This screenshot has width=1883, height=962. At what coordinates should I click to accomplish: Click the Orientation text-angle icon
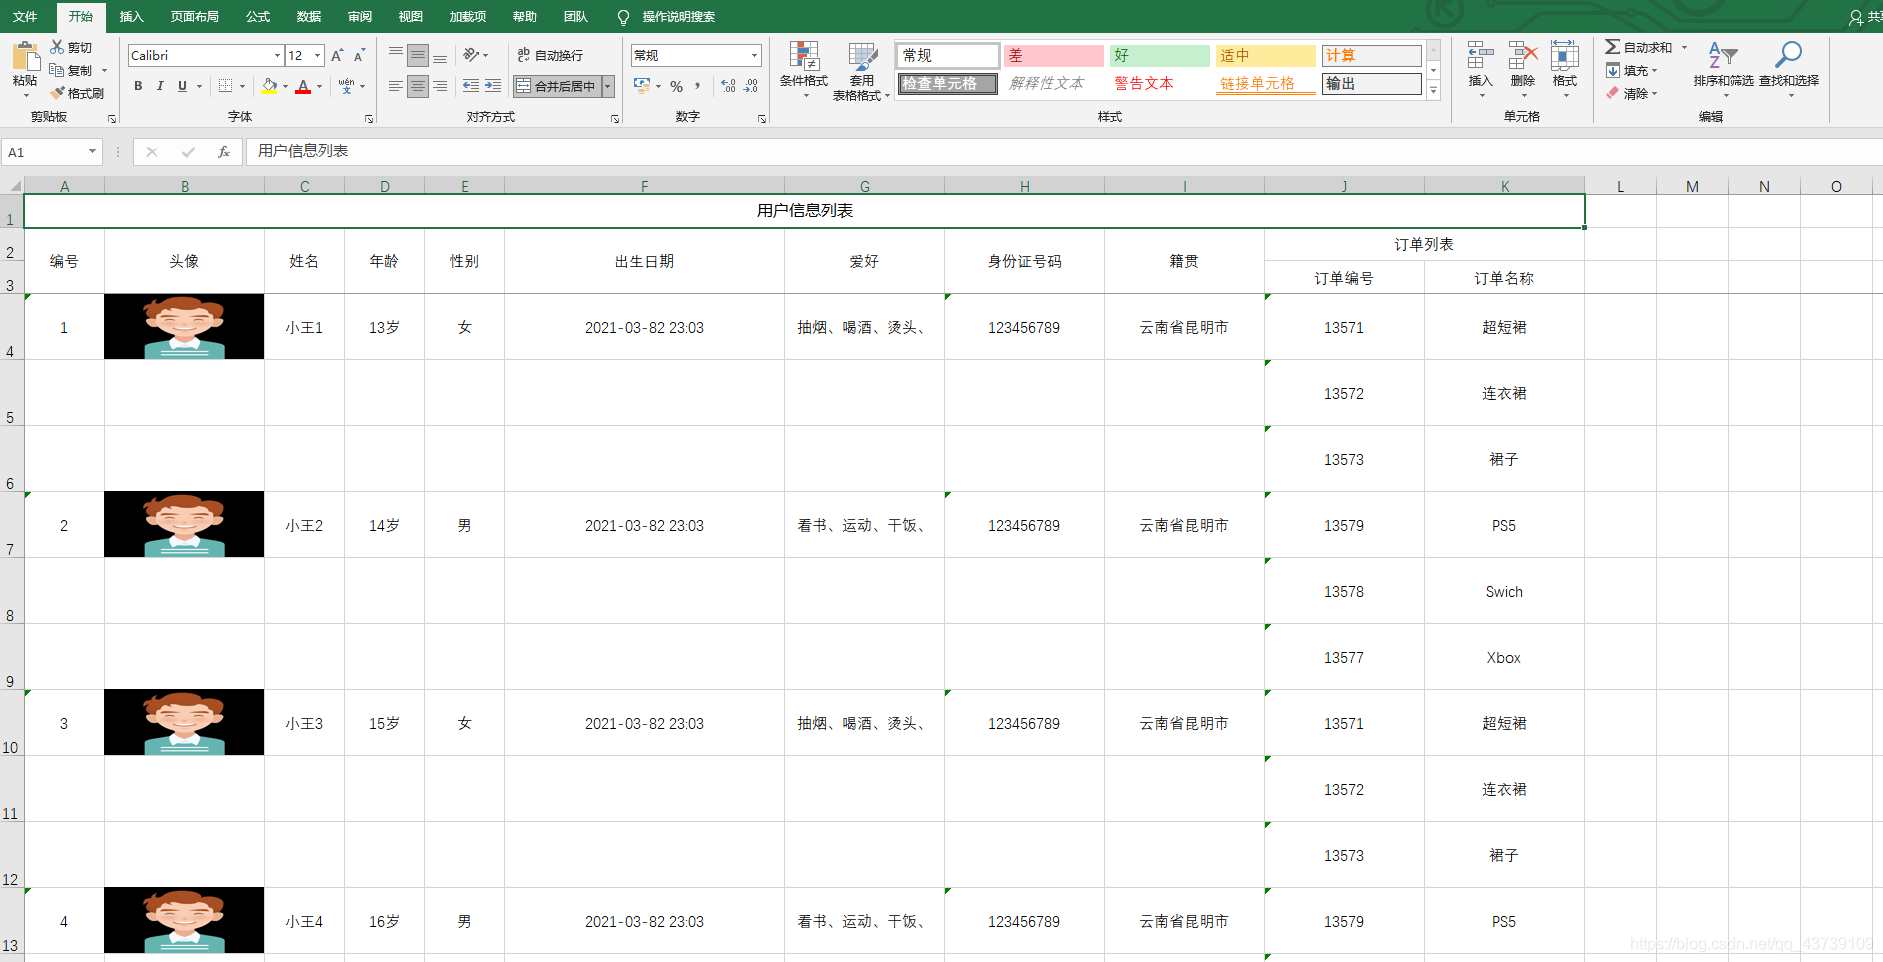click(471, 55)
